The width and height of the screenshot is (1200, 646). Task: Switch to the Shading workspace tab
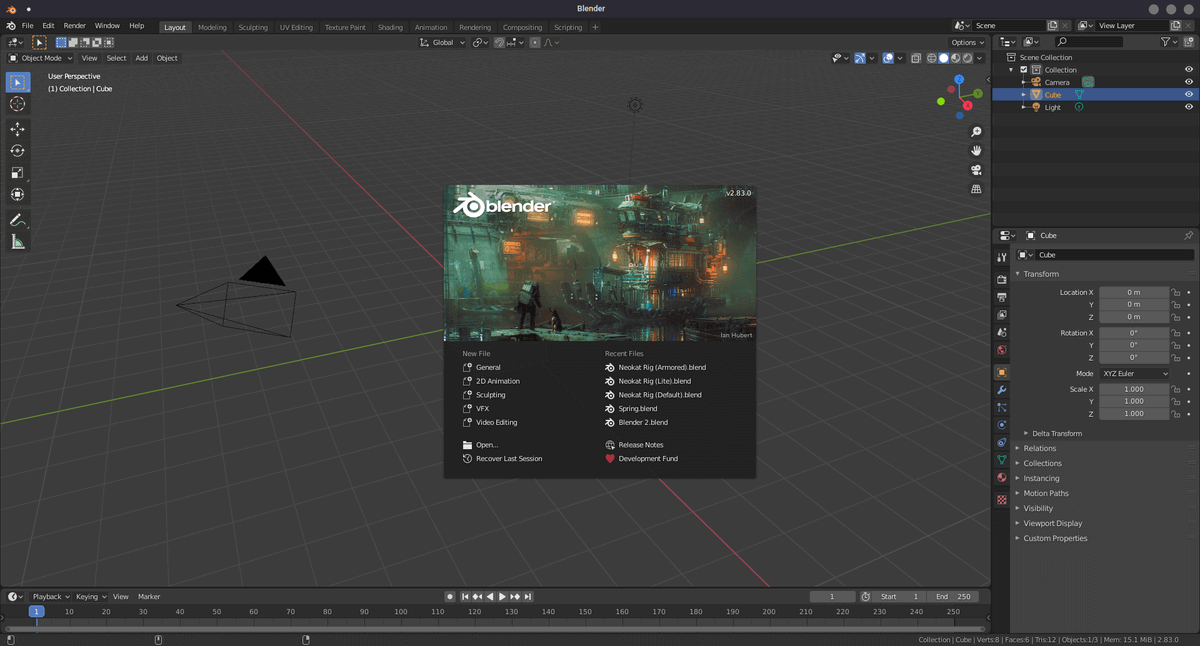(390, 28)
